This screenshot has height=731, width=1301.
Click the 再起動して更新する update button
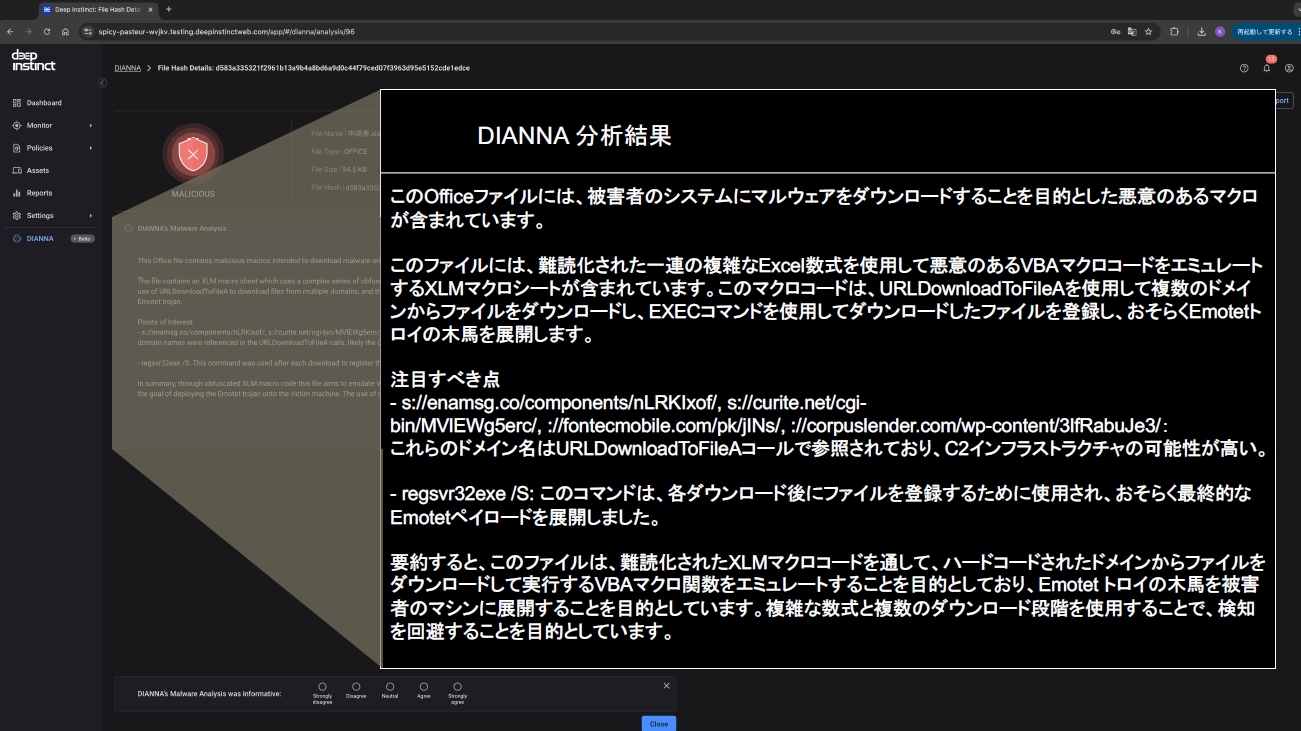point(1265,31)
